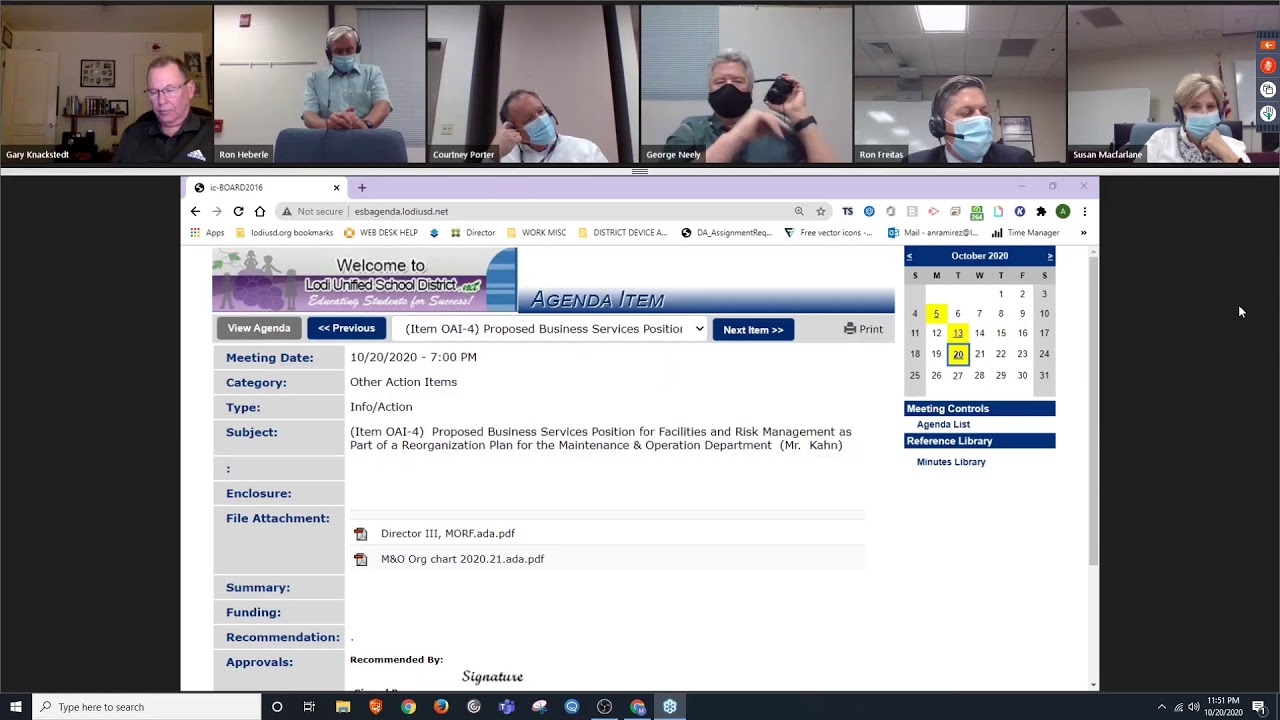This screenshot has height=720, width=1280.
Task: Open WEB DESK HELP bookmark
Action: tap(380, 232)
